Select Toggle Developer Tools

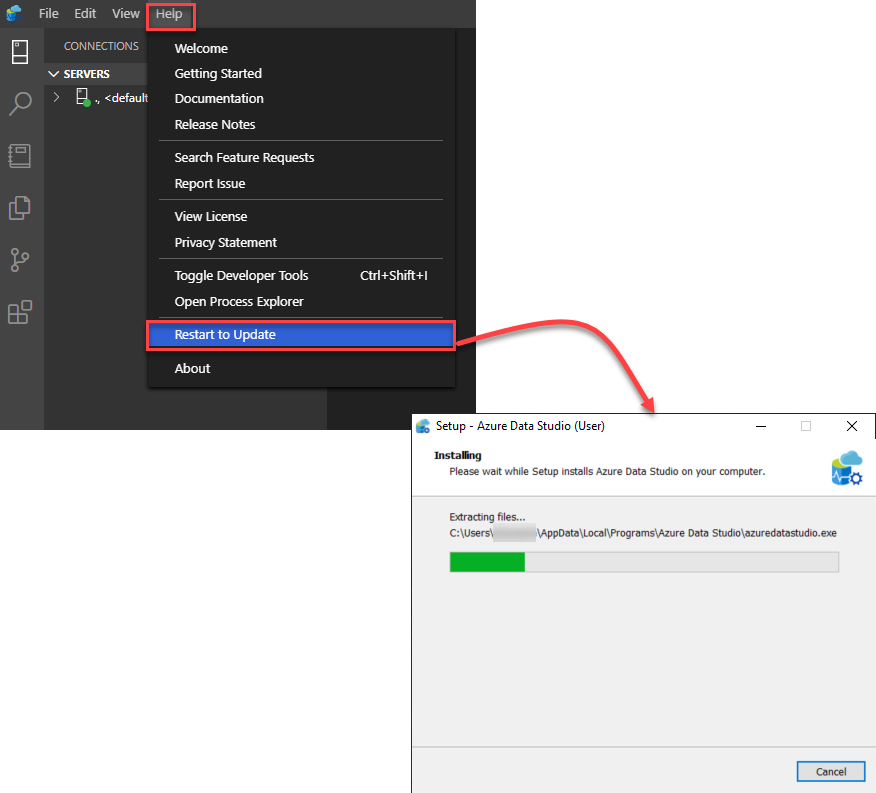[301, 276]
